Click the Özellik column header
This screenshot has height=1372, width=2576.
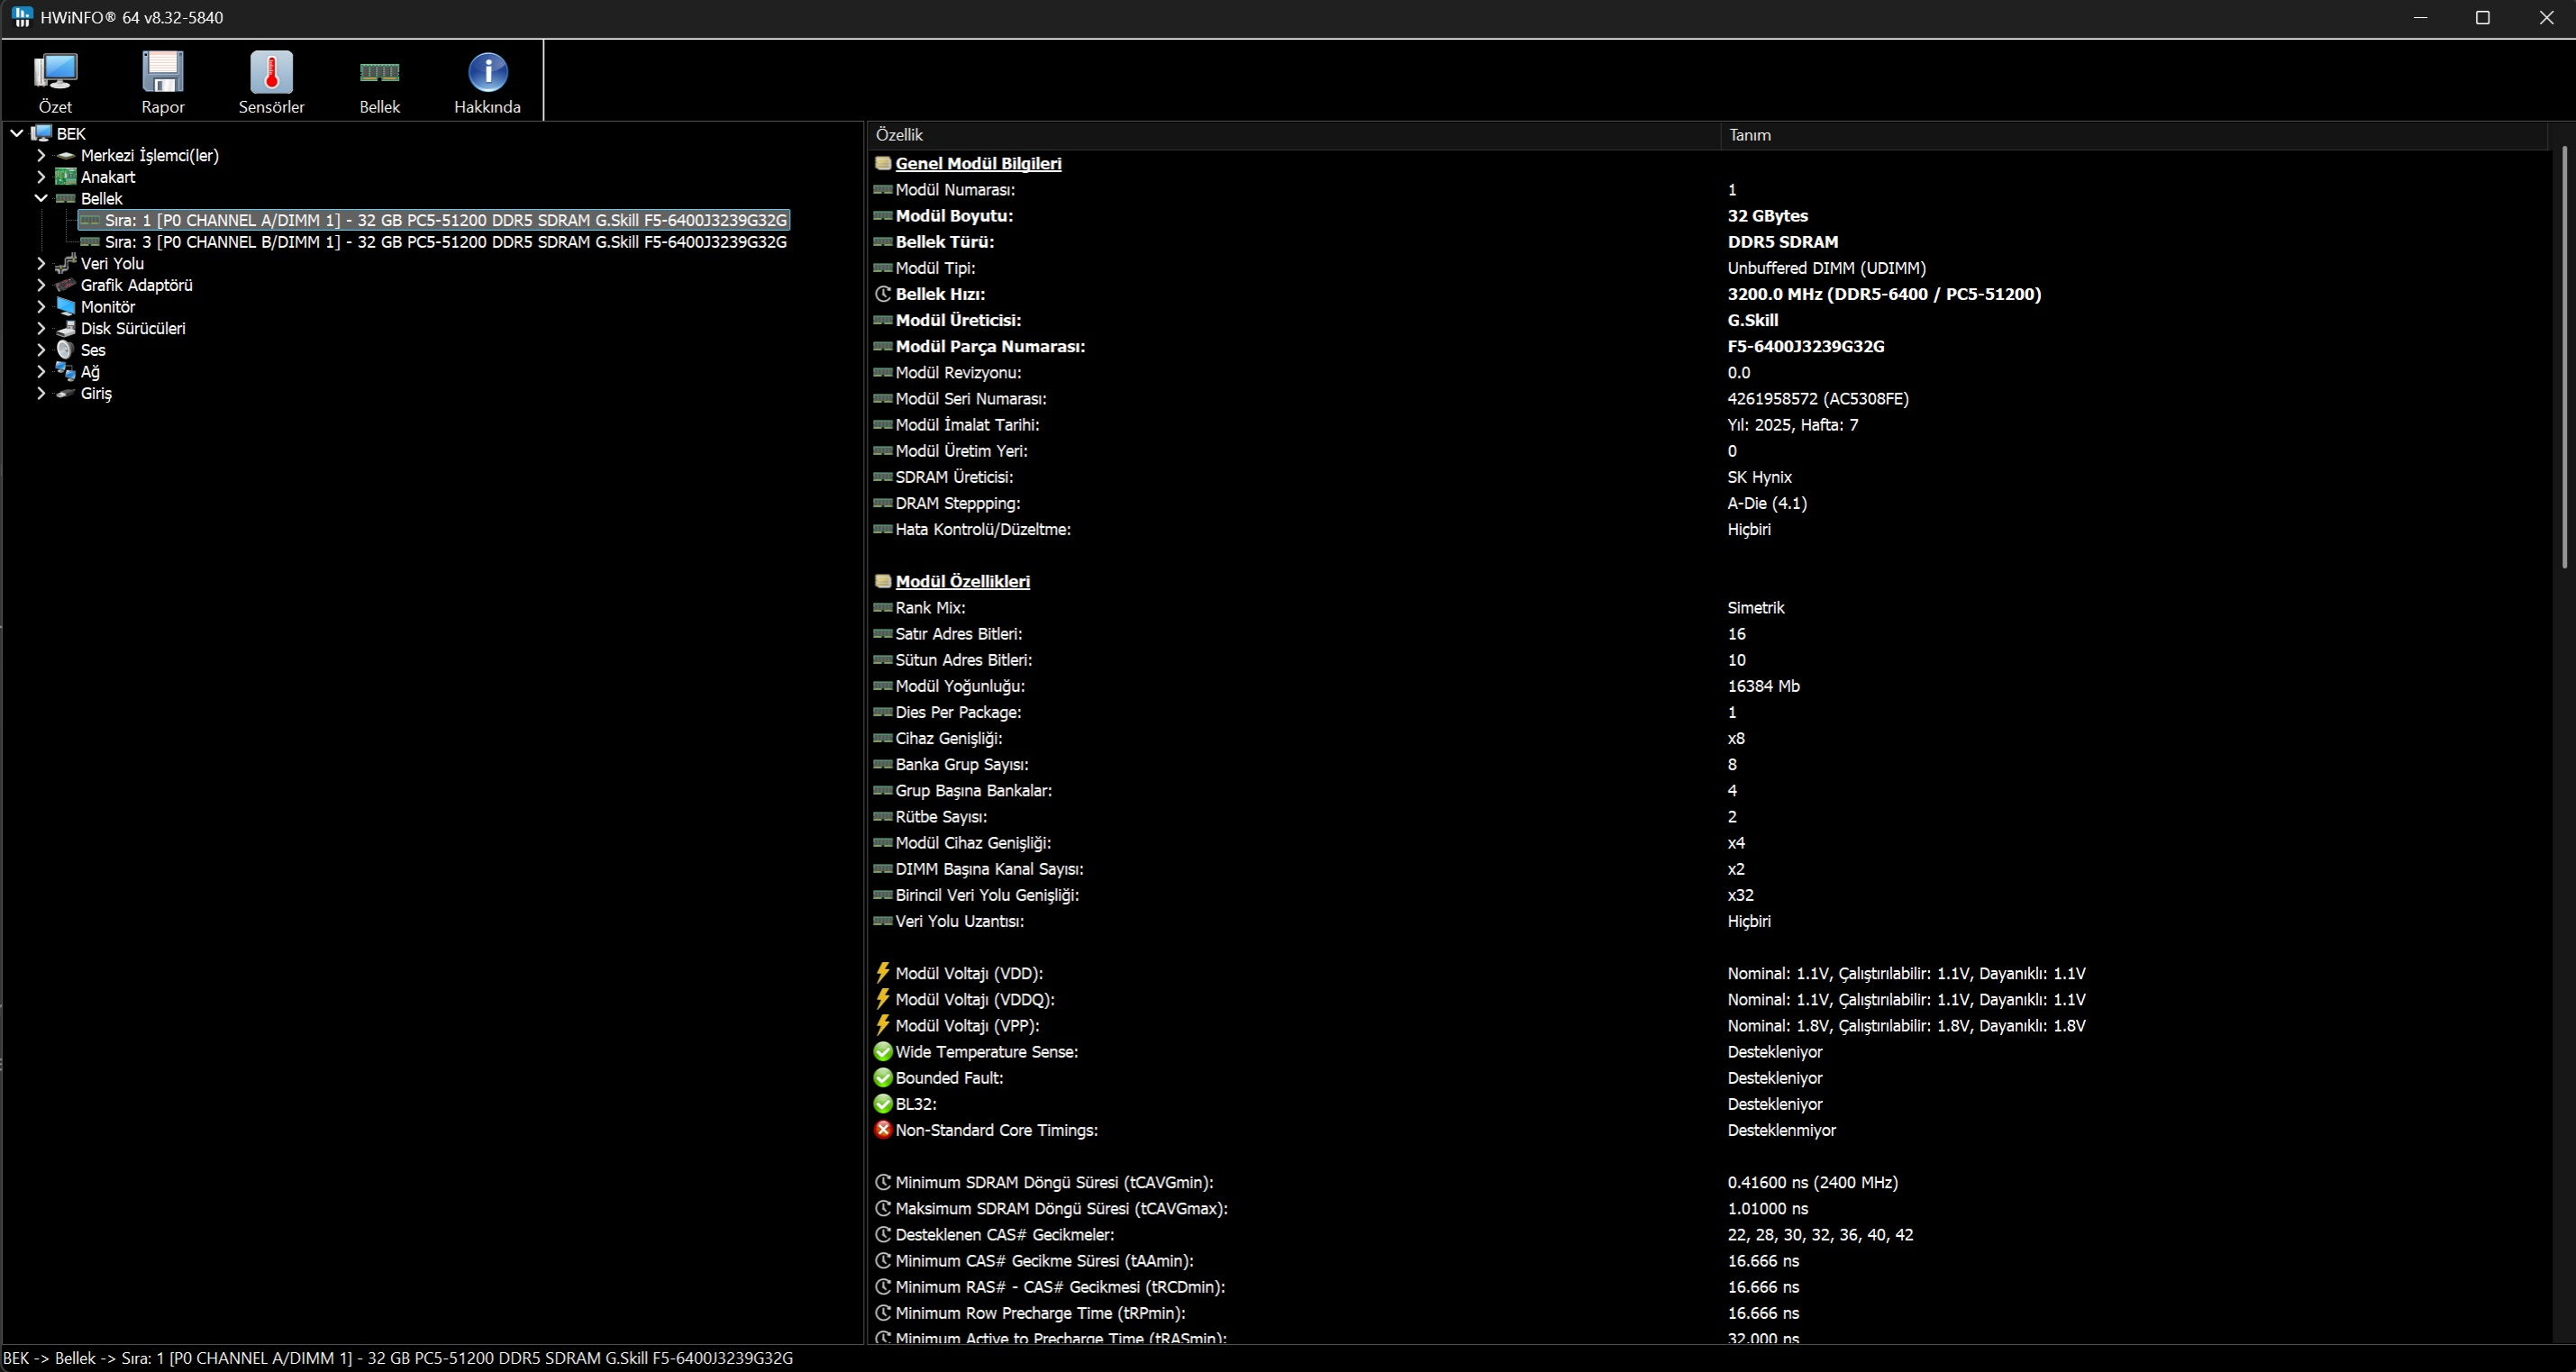1294,135
